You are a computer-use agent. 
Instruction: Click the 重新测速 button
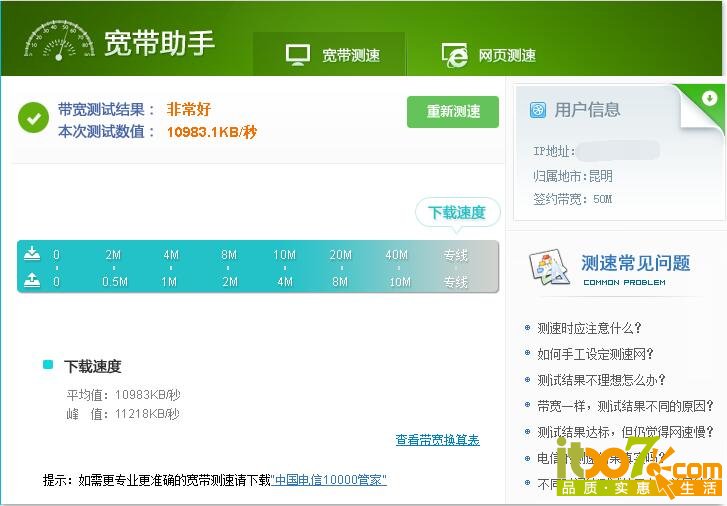[453, 112]
